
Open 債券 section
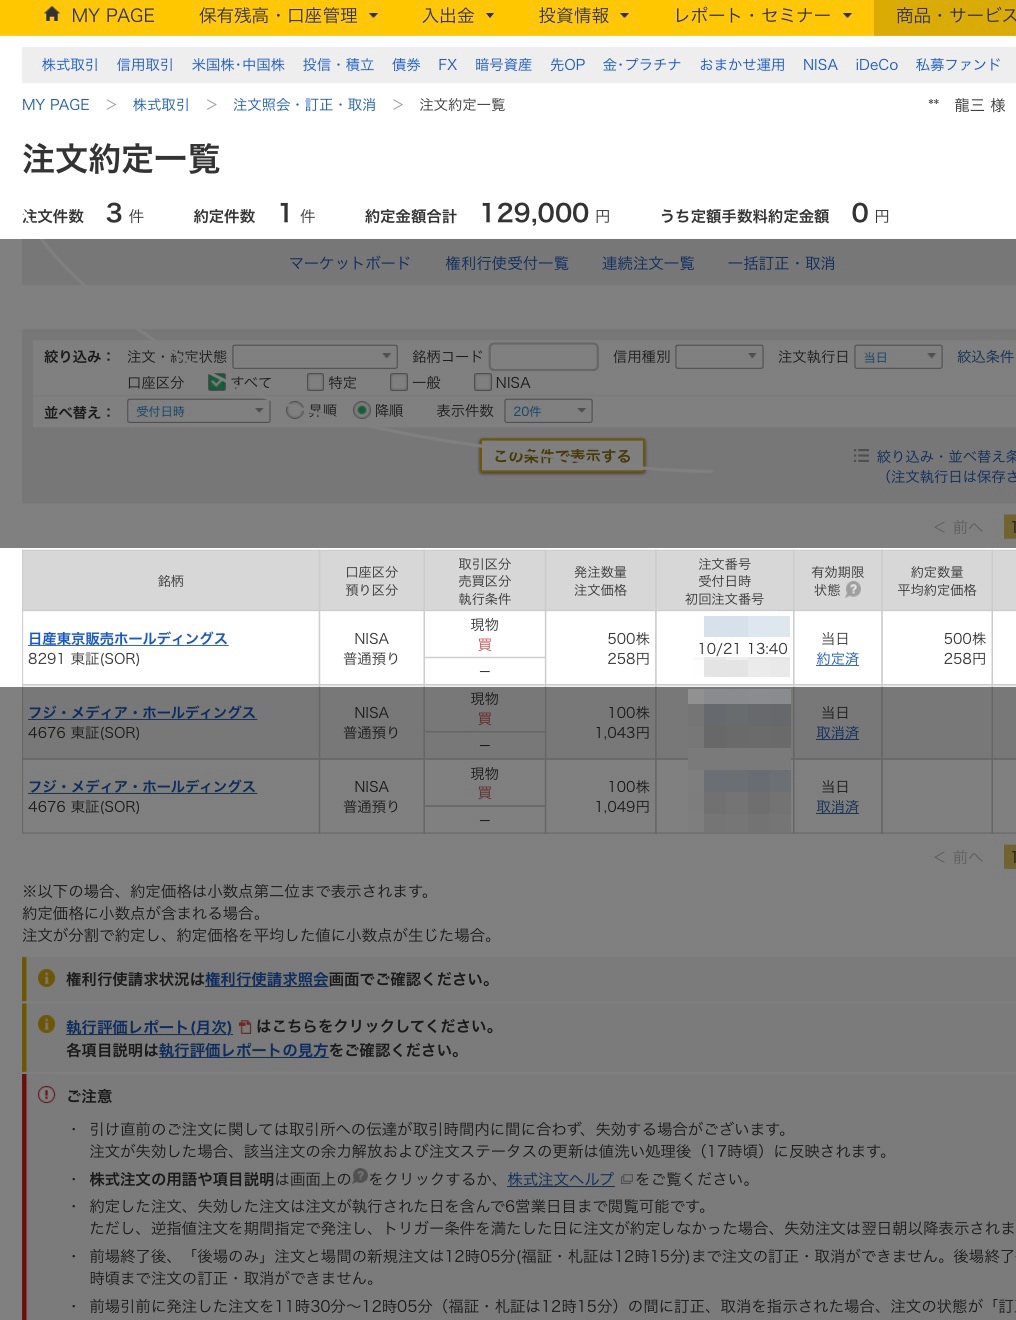406,65
